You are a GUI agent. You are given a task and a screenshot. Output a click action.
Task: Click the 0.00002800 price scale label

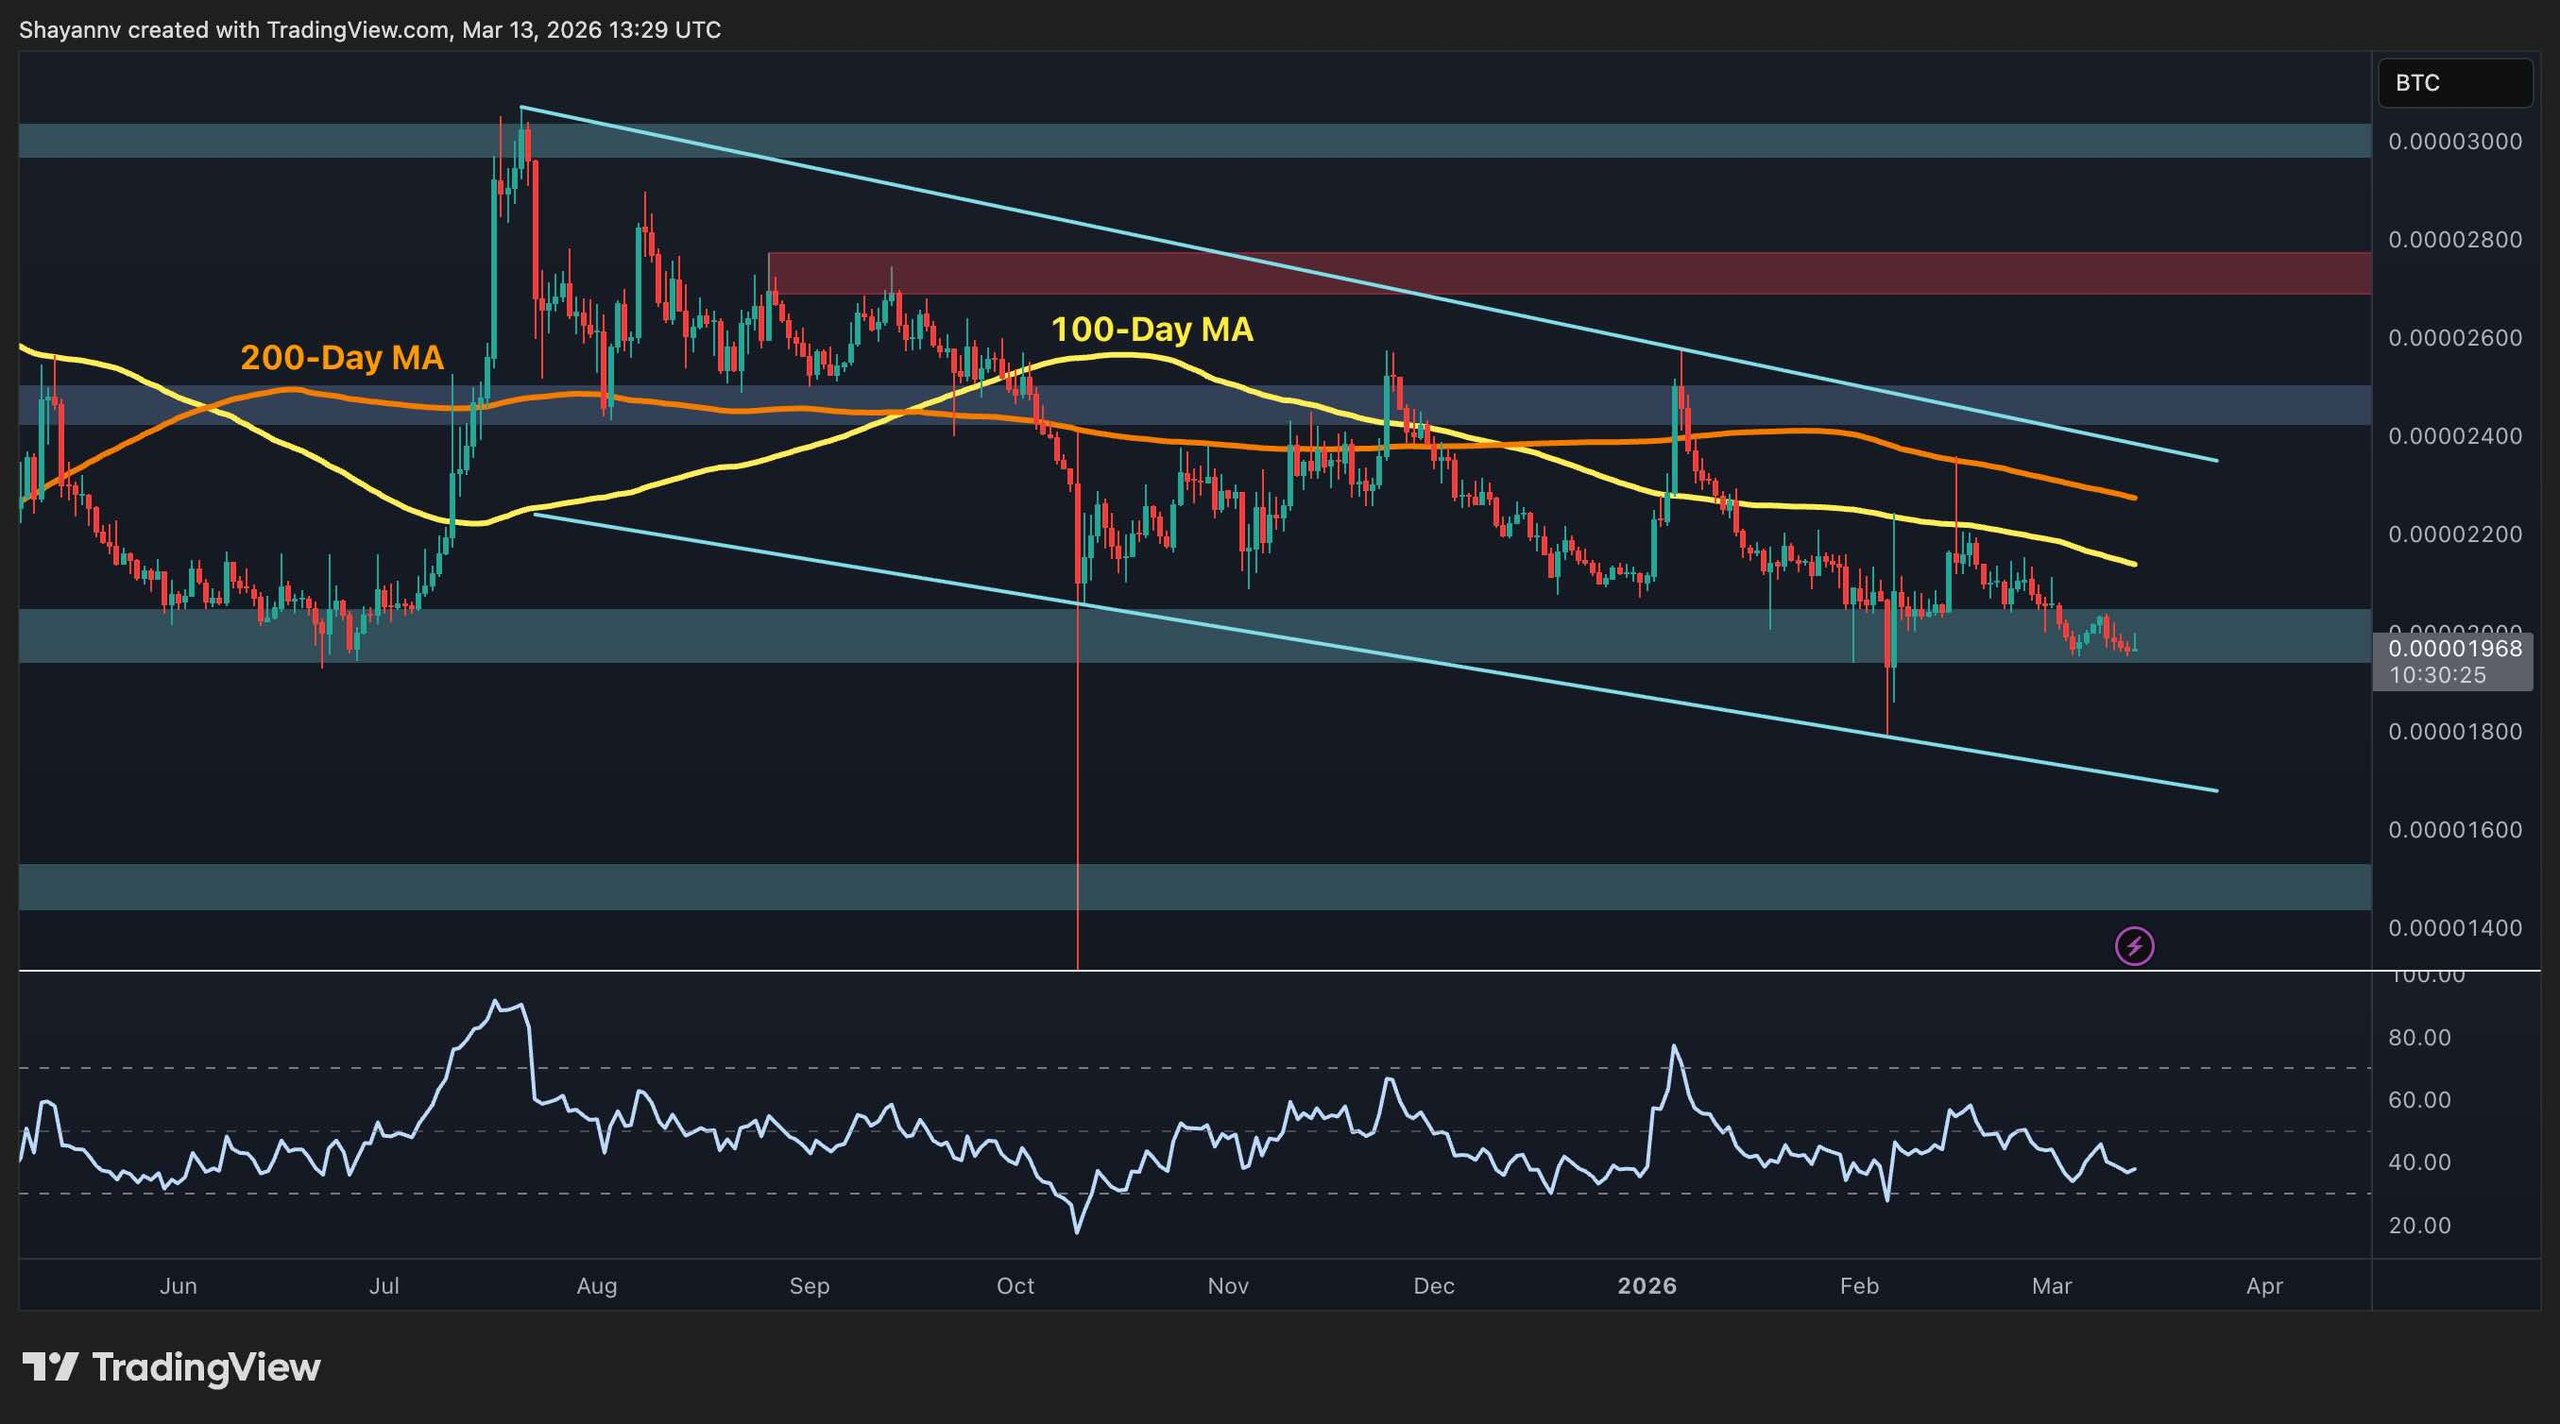click(x=2454, y=239)
